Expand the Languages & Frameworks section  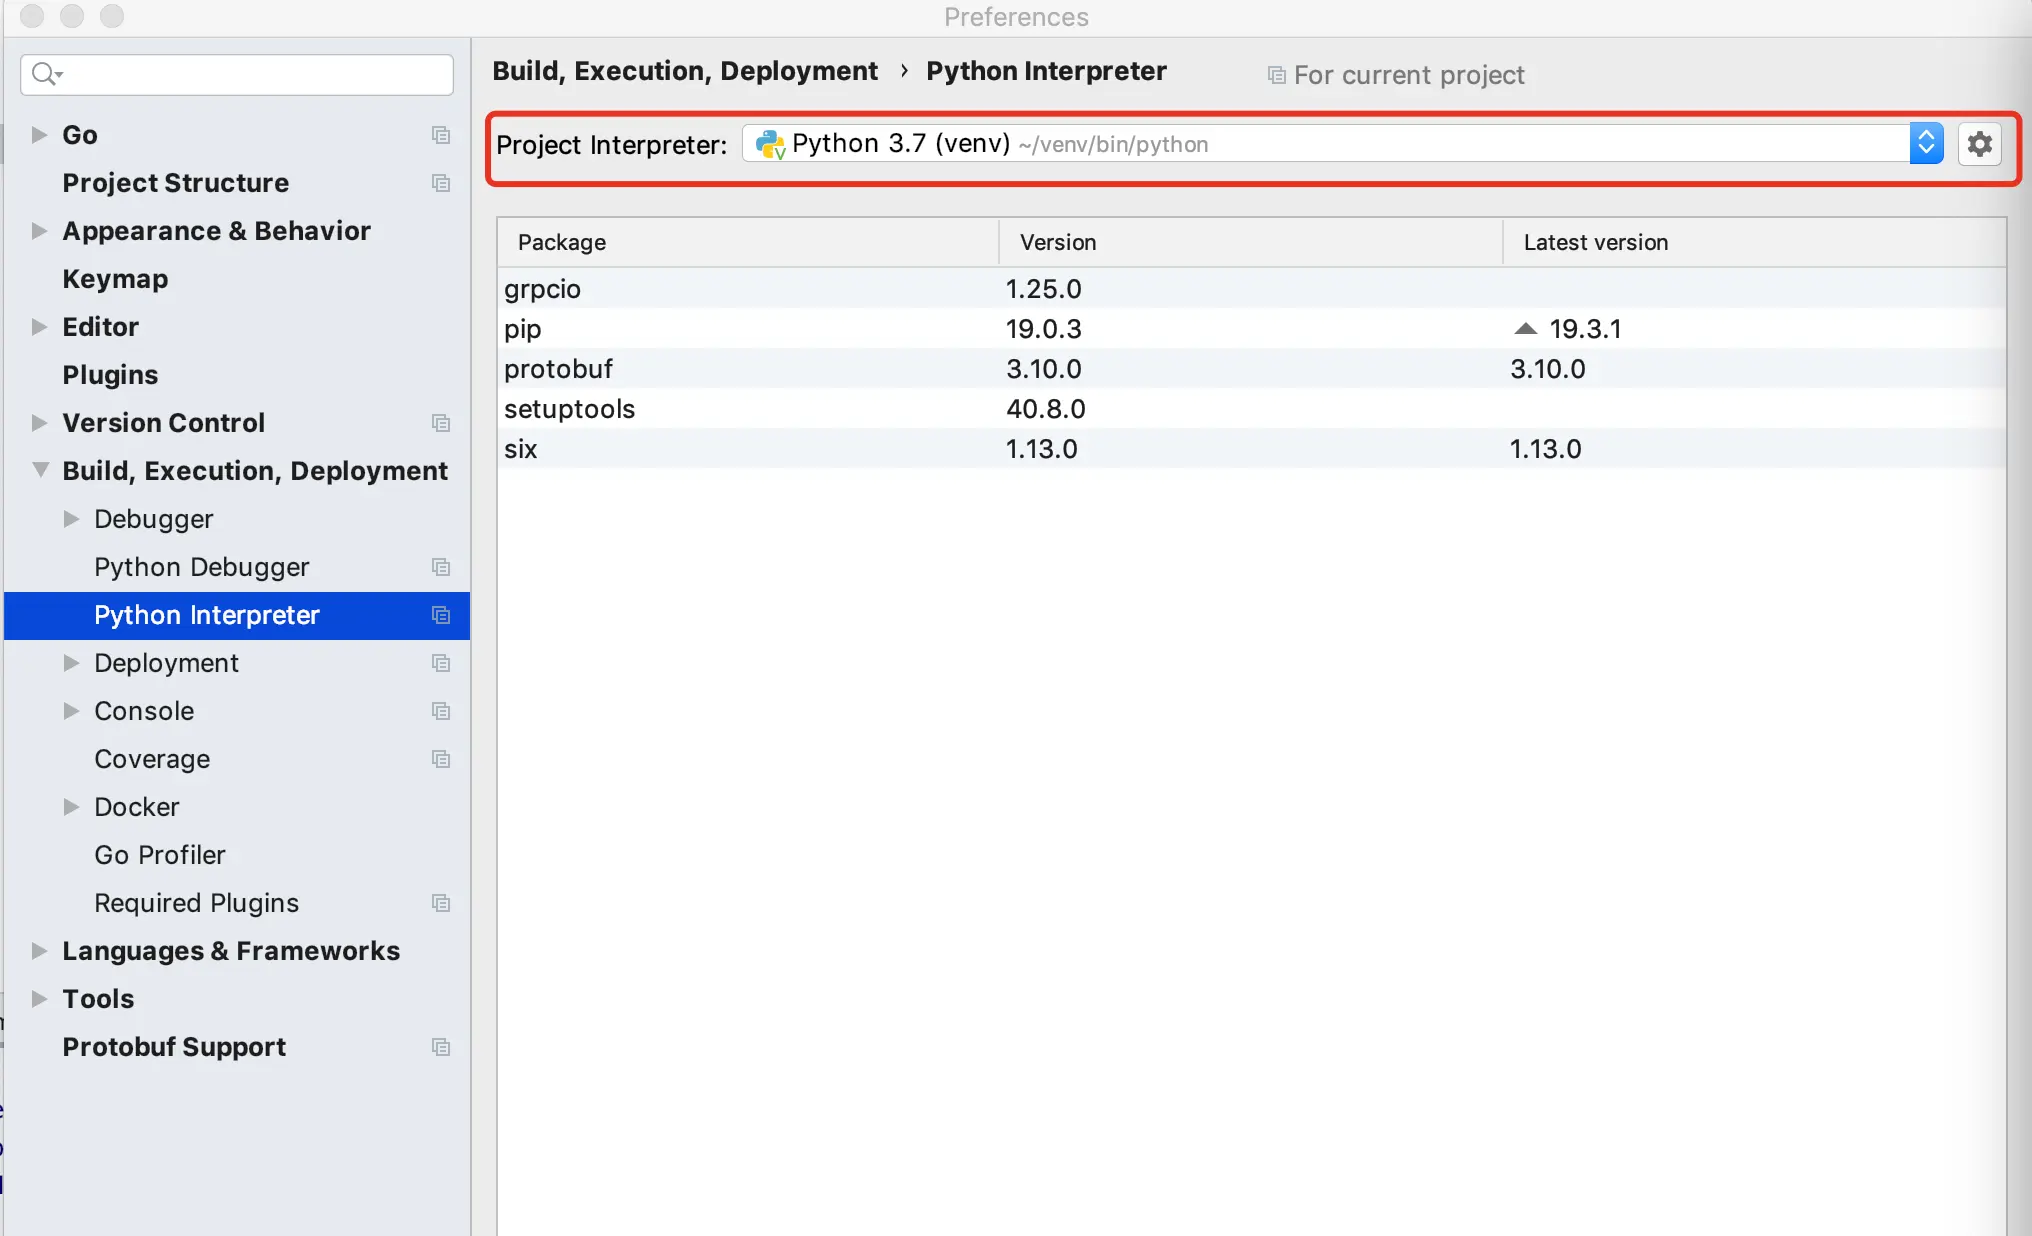(x=39, y=951)
